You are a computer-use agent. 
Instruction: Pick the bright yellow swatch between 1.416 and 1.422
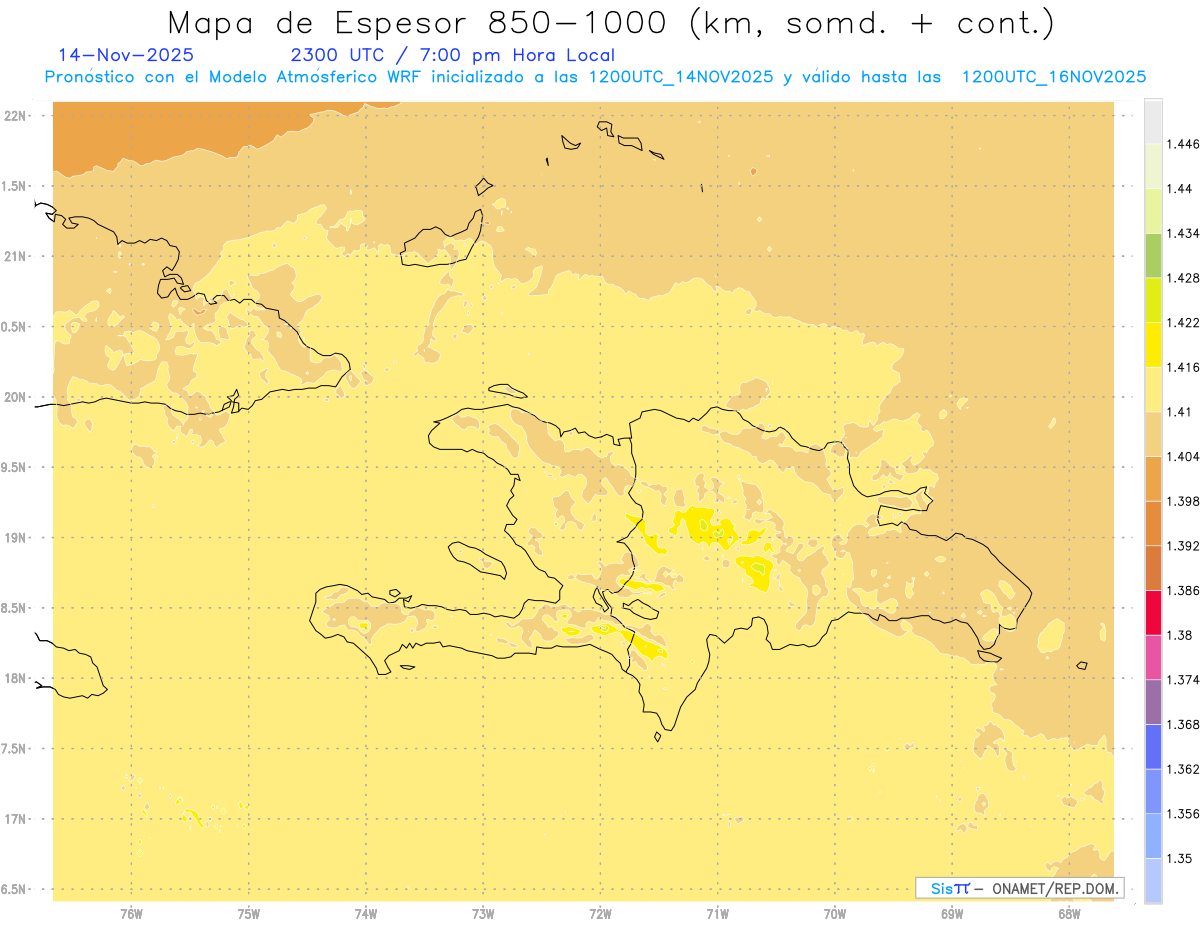click(1153, 345)
